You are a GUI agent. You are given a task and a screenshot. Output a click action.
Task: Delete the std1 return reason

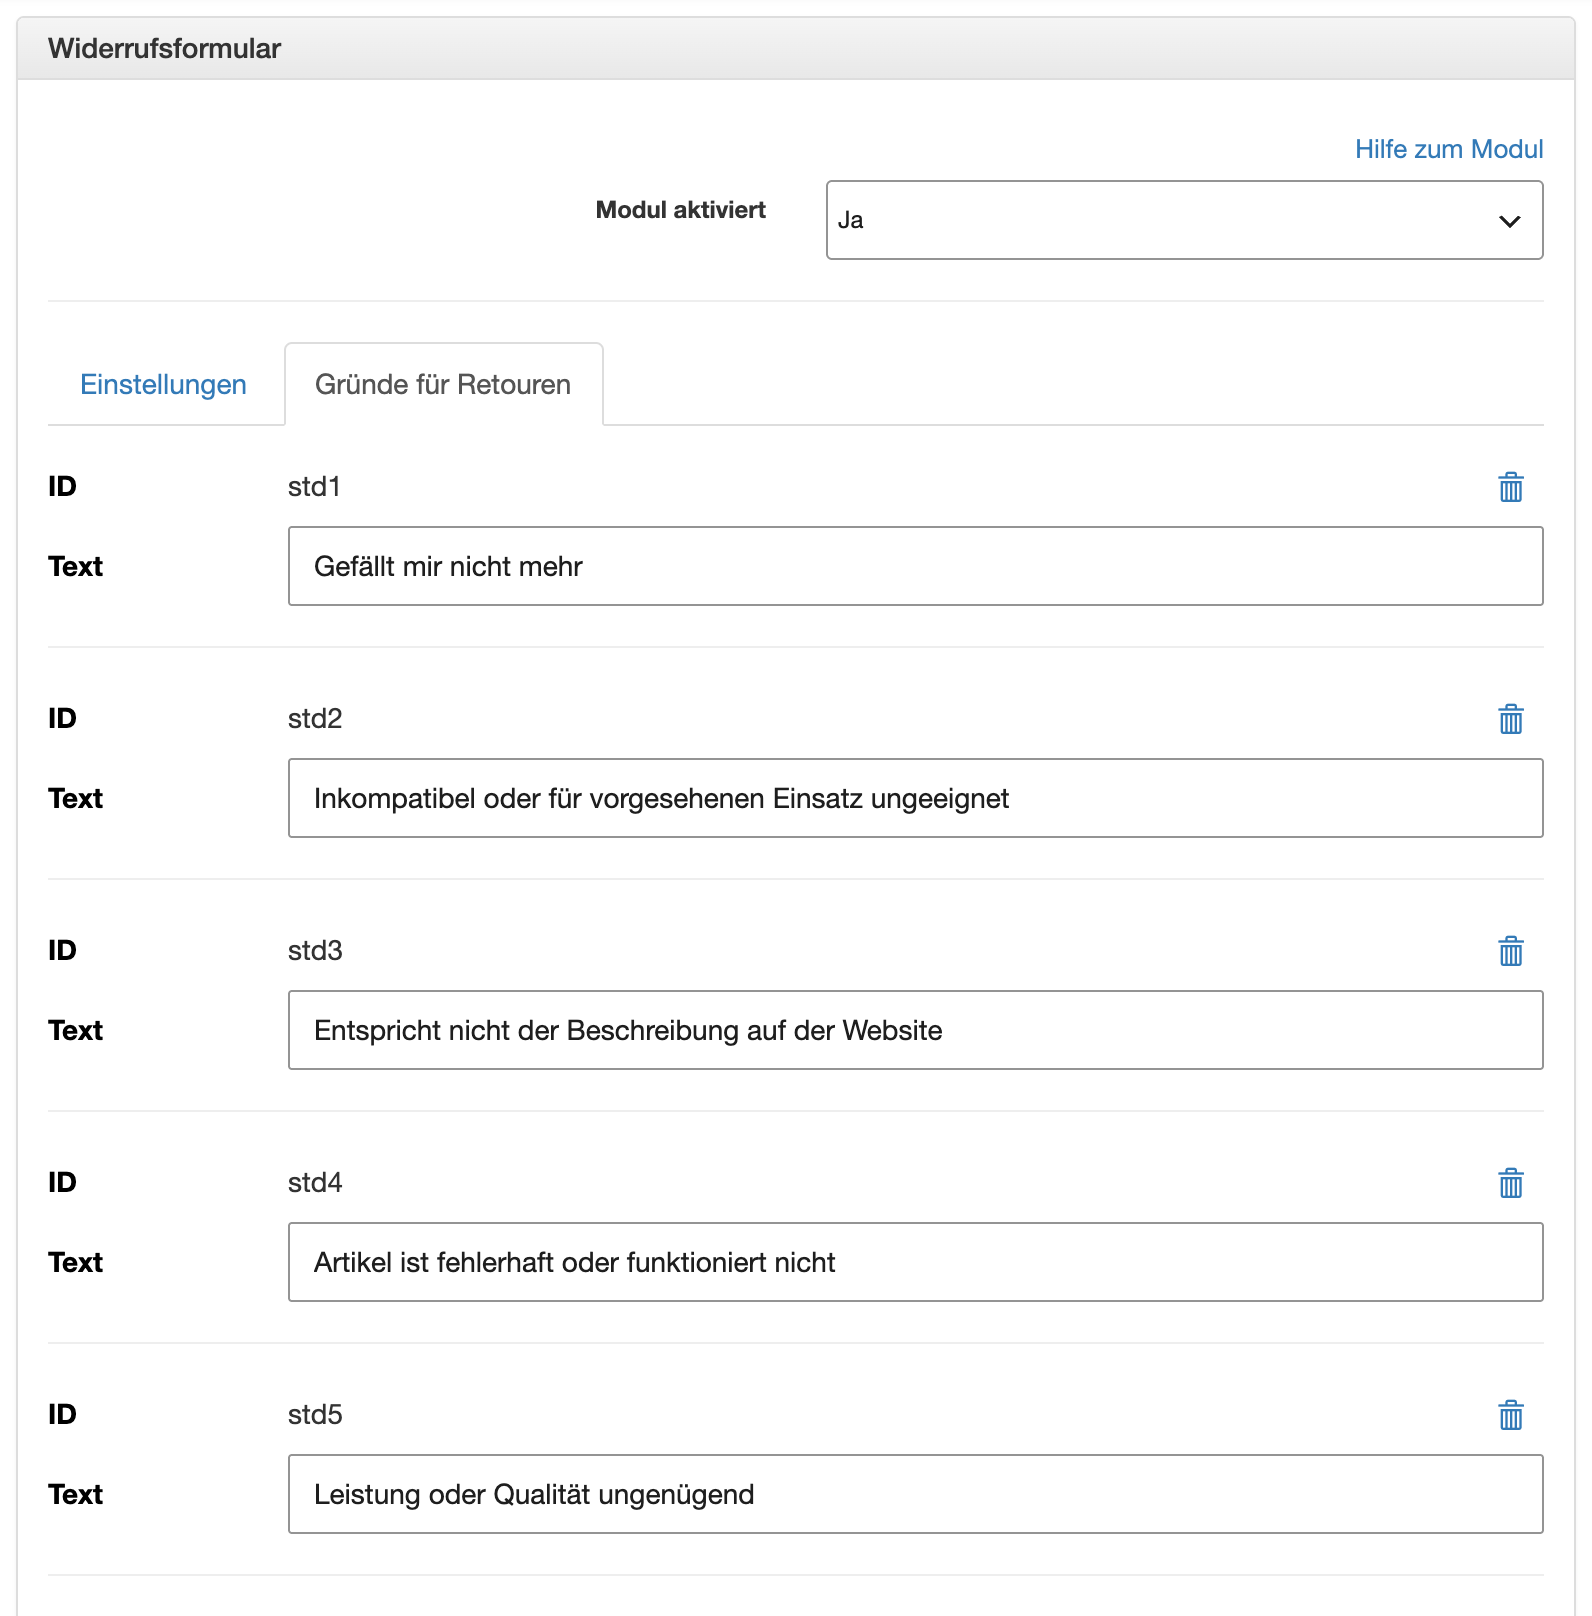coord(1510,487)
